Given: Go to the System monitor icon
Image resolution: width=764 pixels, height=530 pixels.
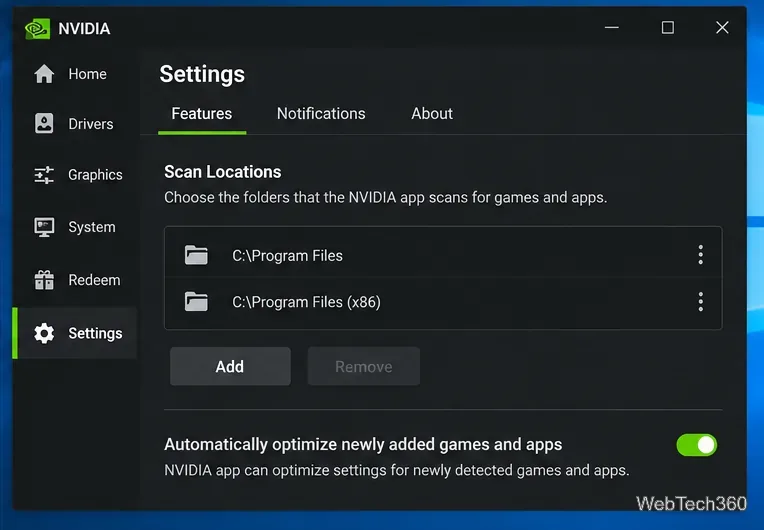Looking at the screenshot, I should point(44,227).
